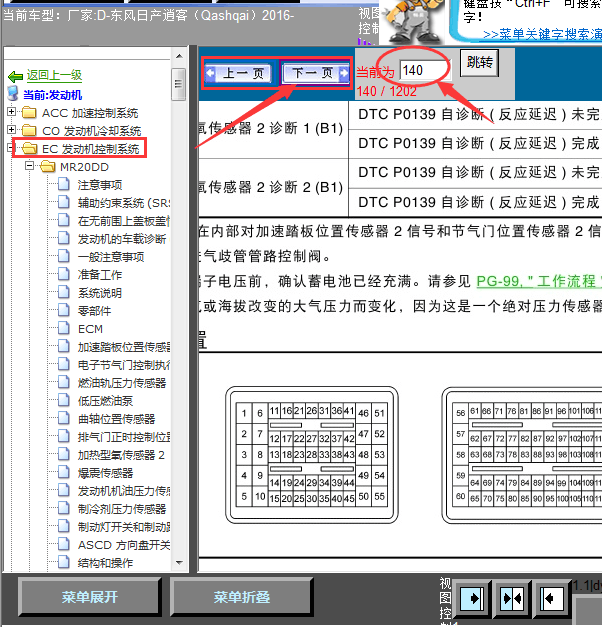This screenshot has height=627, width=602.
Task: Click page icon beside ECM
Action: tap(64, 328)
